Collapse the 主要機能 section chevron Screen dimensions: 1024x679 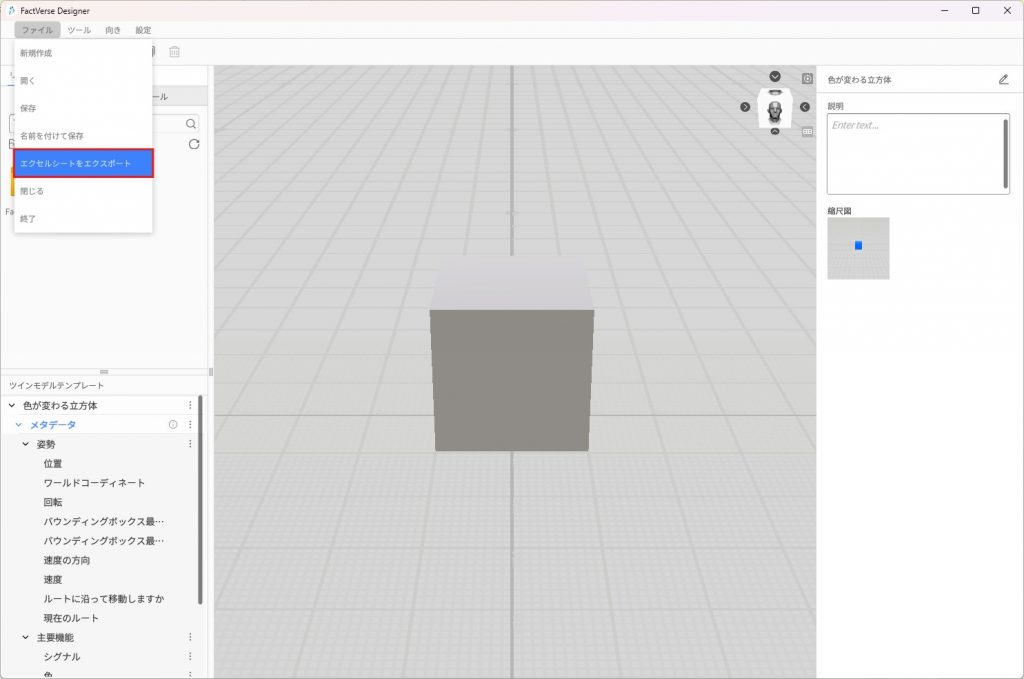pyautogui.click(x=26, y=638)
